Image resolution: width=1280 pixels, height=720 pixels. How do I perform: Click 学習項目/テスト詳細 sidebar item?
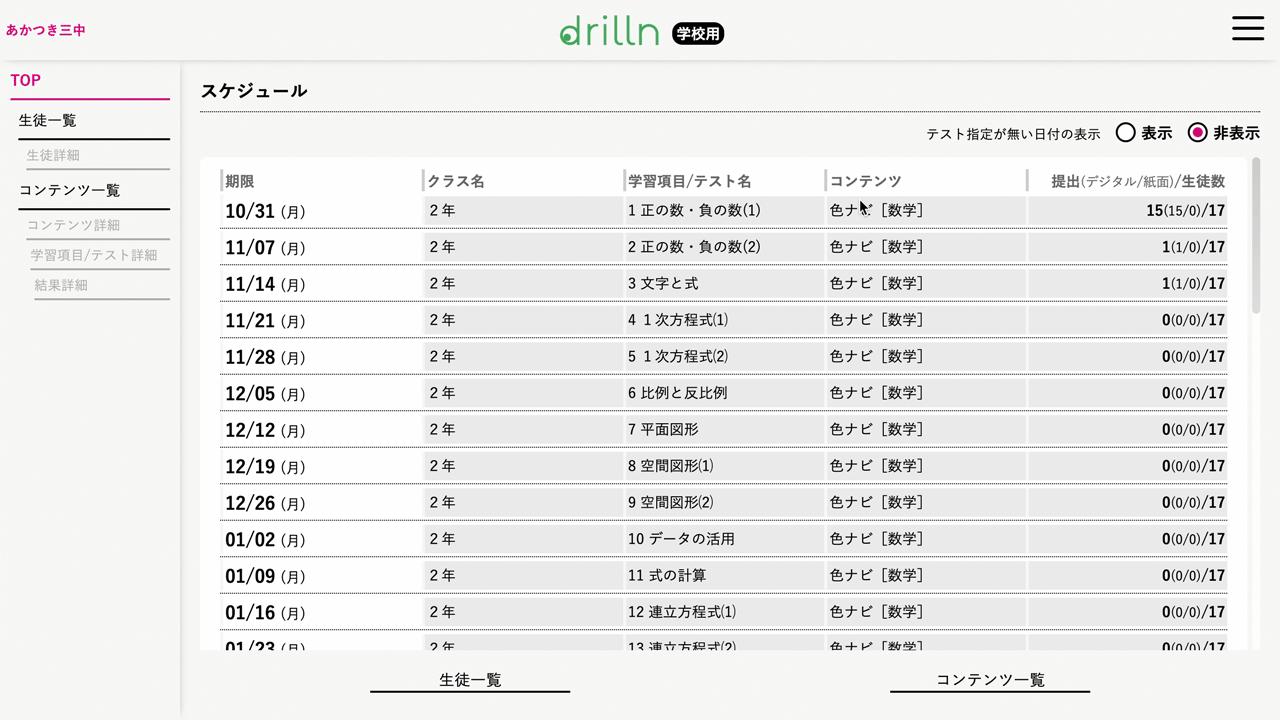coord(94,256)
